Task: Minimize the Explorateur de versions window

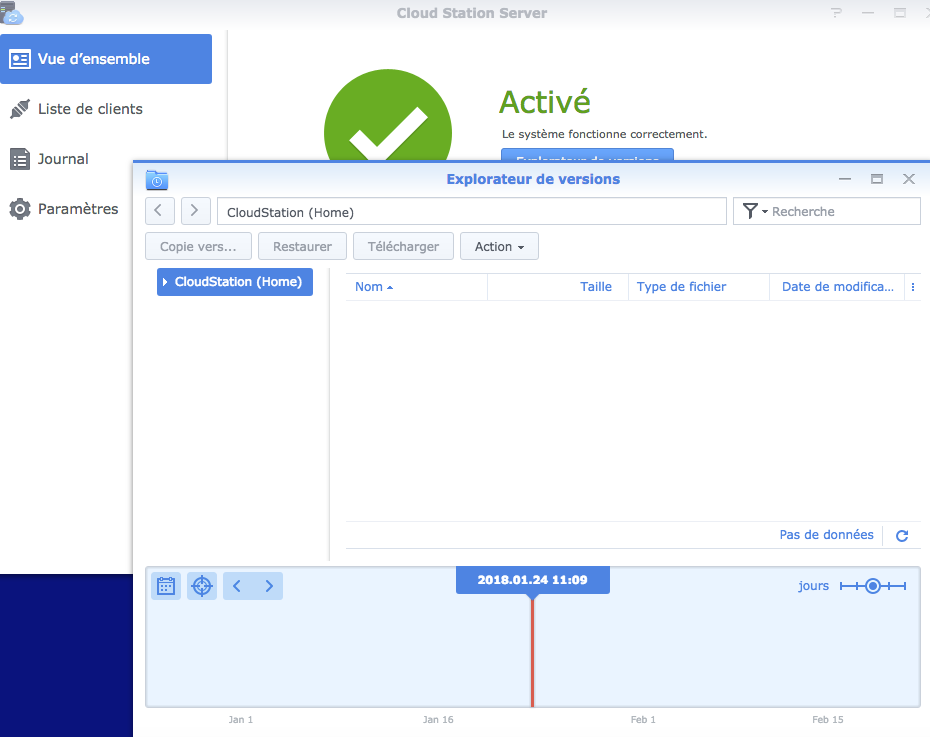Action: pyautogui.click(x=845, y=179)
